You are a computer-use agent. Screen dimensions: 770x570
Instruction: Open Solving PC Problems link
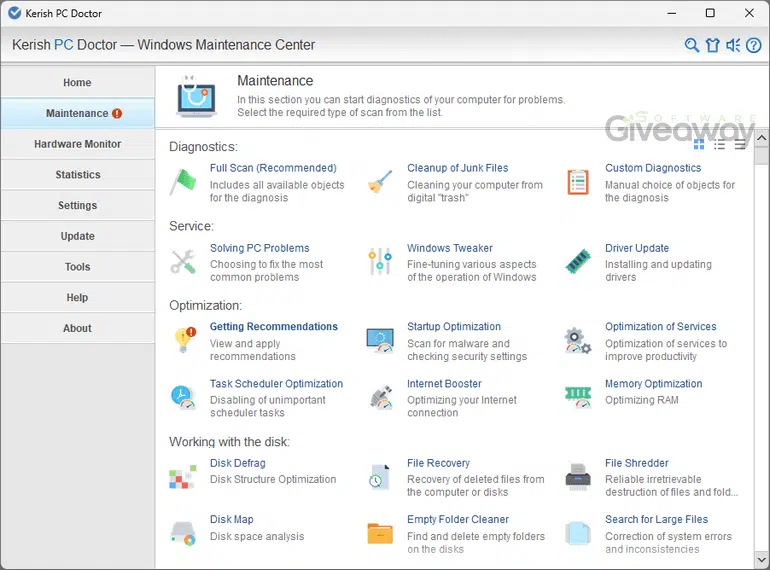point(259,248)
